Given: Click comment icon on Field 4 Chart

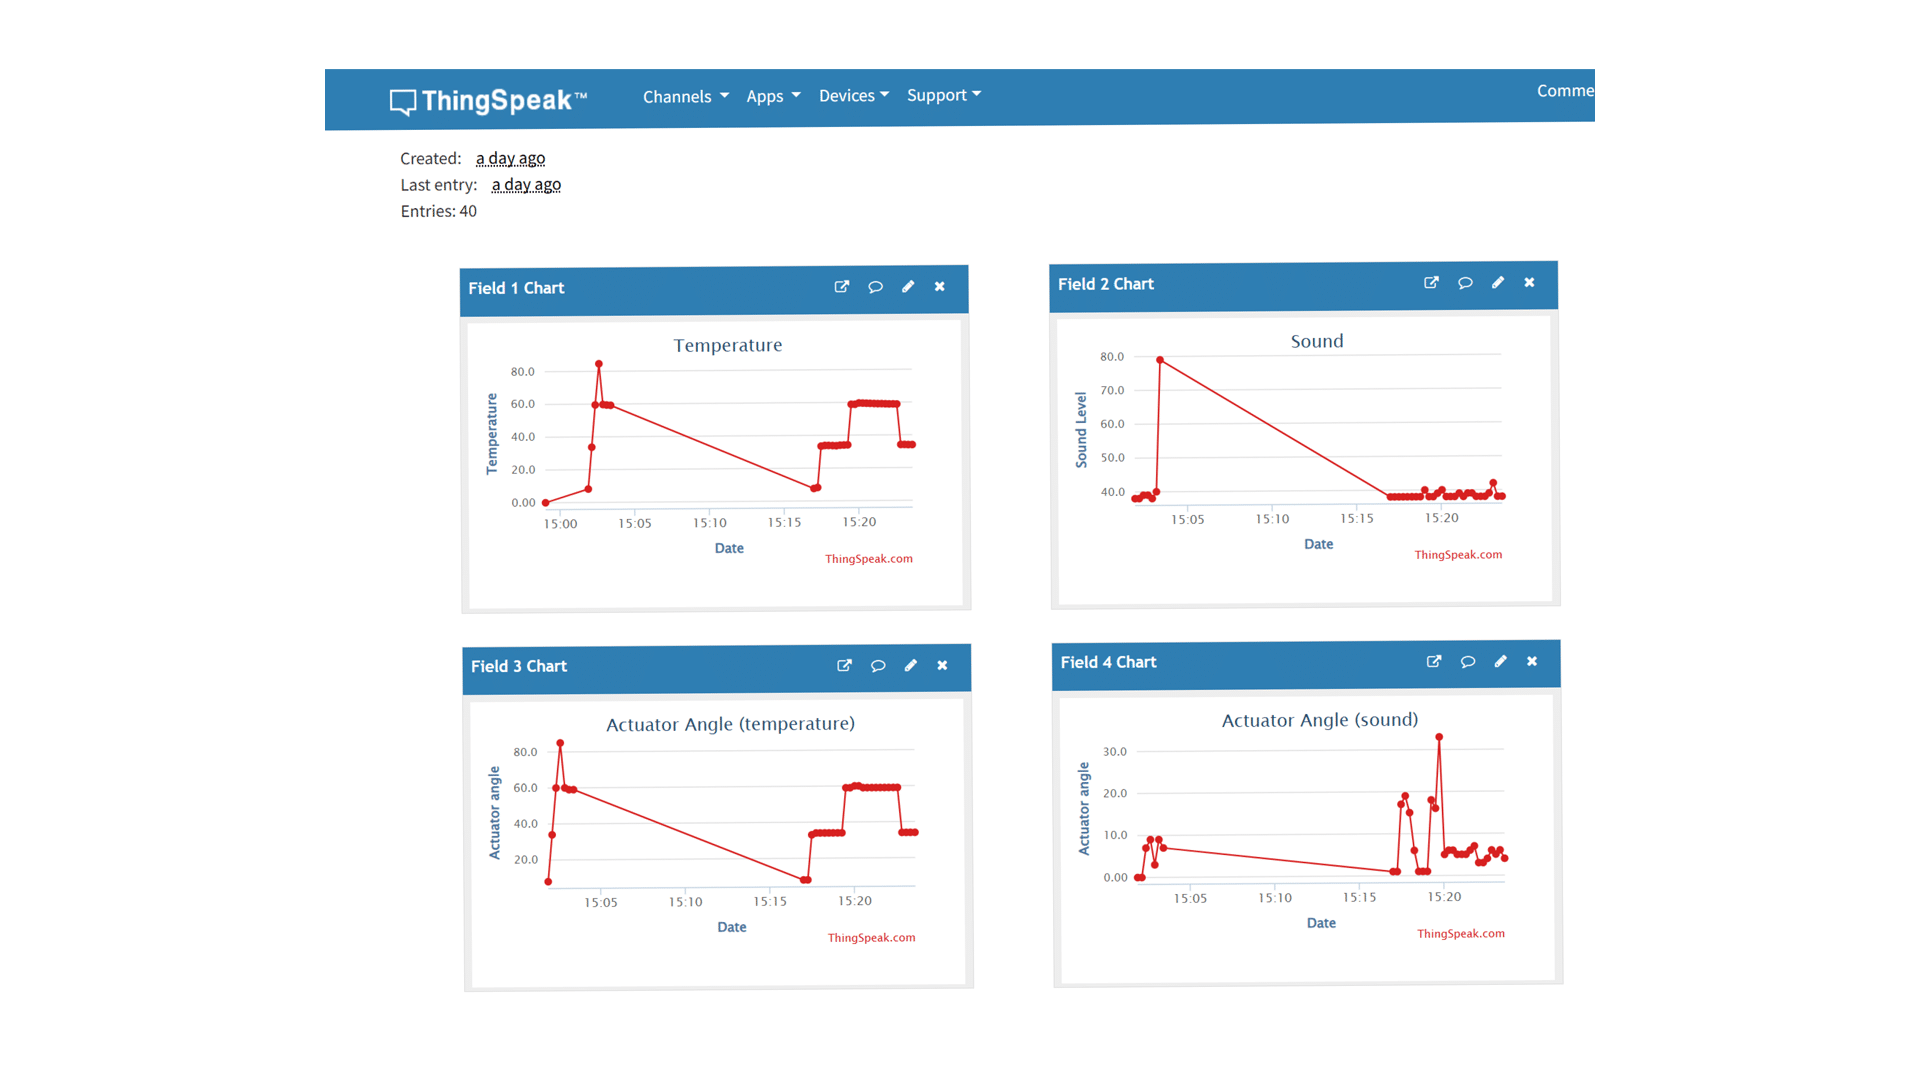Looking at the screenshot, I should click(1467, 662).
